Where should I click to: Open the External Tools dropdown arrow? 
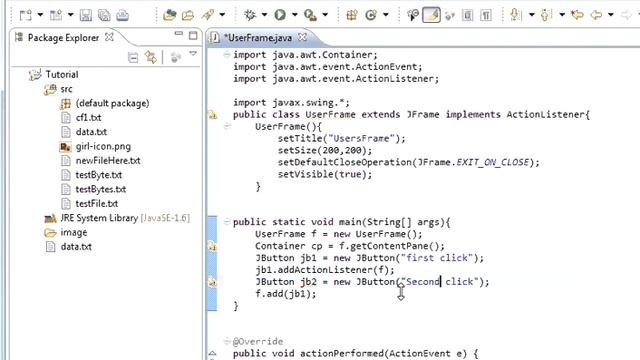pyautogui.click(x=325, y=15)
